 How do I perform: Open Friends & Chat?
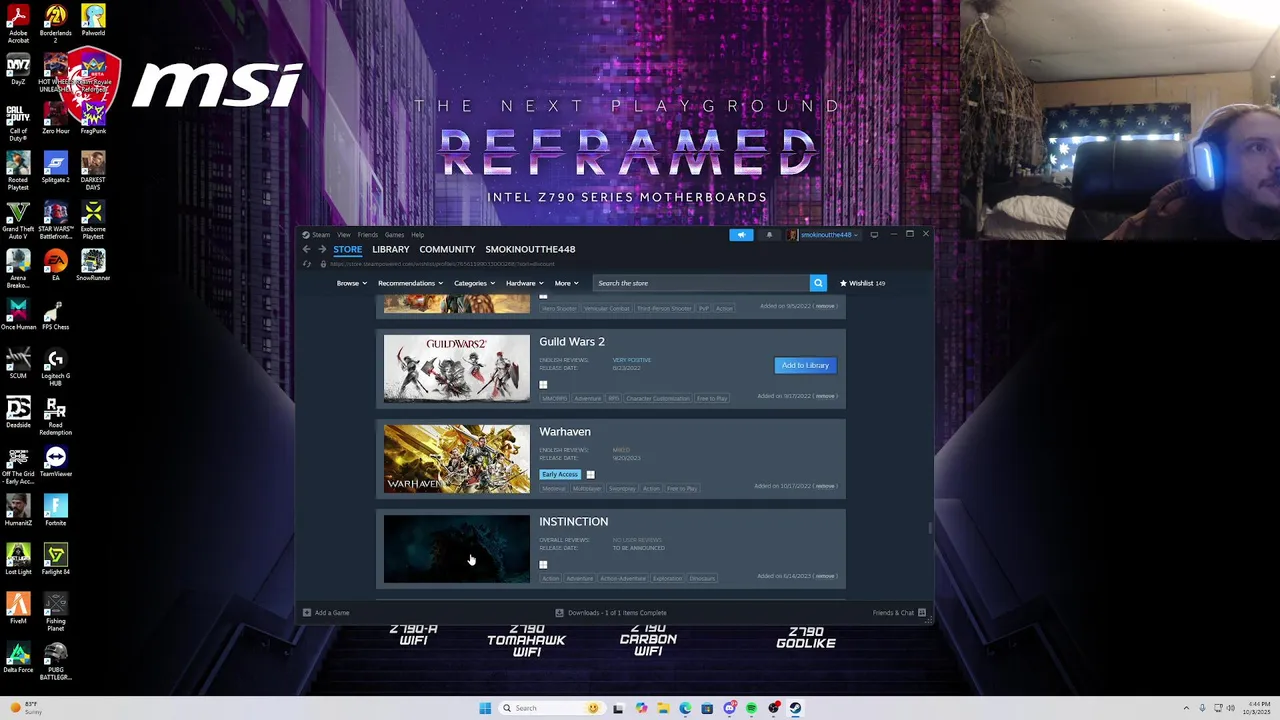(x=898, y=613)
